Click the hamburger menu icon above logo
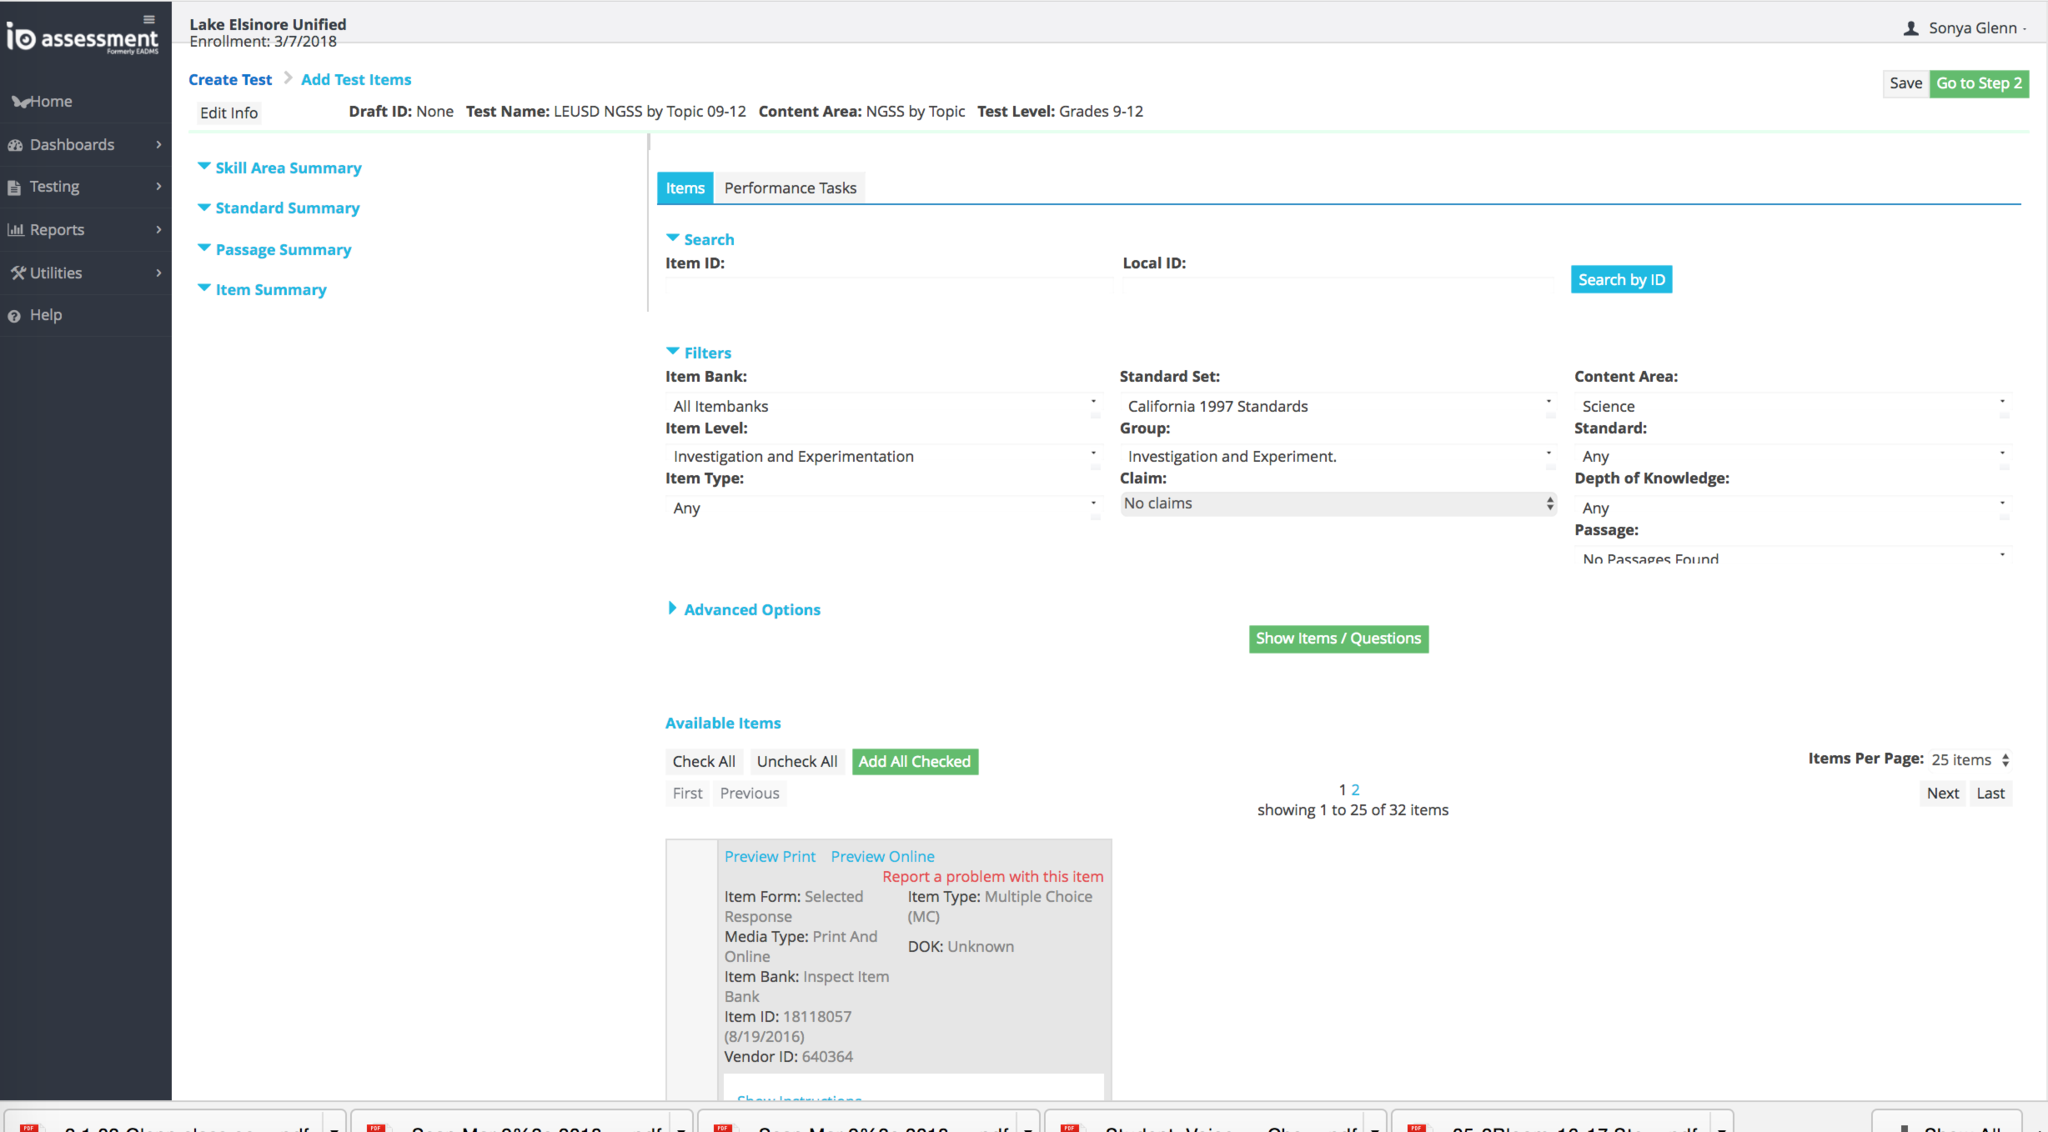The image size is (2048, 1132). (x=149, y=19)
